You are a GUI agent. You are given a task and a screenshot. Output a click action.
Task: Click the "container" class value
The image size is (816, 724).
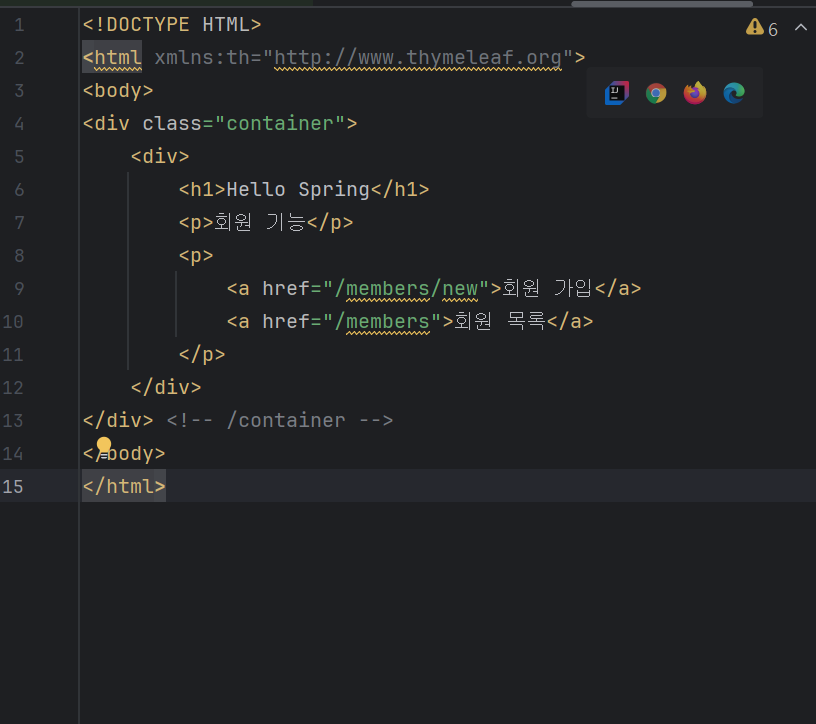pyautogui.click(x=280, y=124)
